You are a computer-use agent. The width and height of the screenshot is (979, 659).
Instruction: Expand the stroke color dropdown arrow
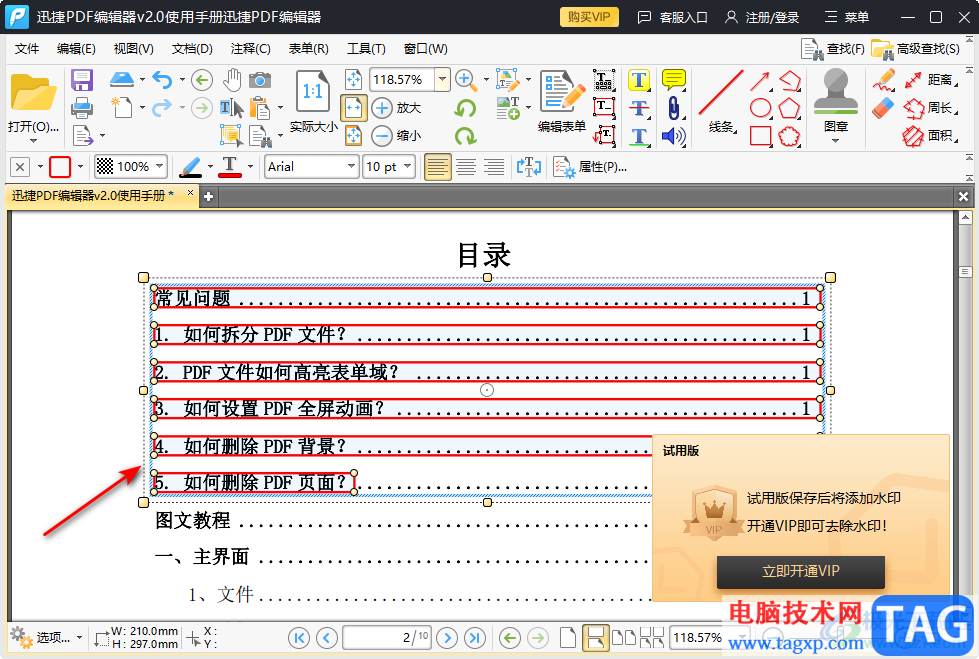pos(80,167)
